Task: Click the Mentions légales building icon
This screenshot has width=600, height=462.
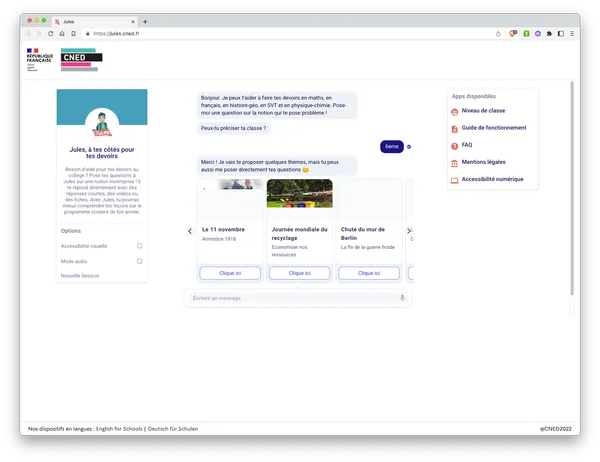Action: (455, 163)
